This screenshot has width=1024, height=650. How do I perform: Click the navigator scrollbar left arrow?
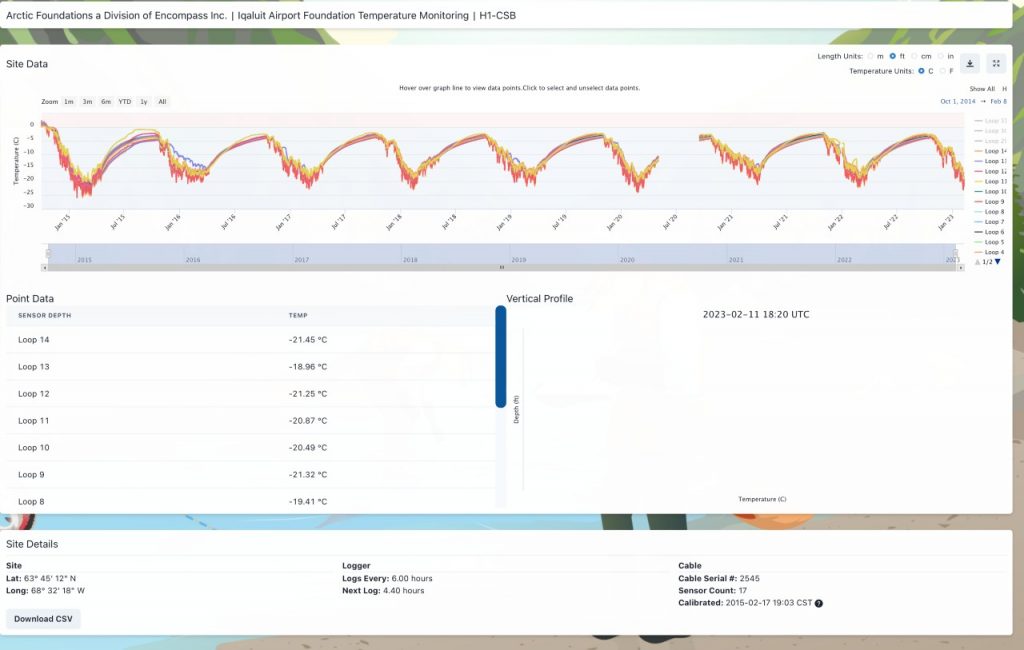(x=44, y=268)
